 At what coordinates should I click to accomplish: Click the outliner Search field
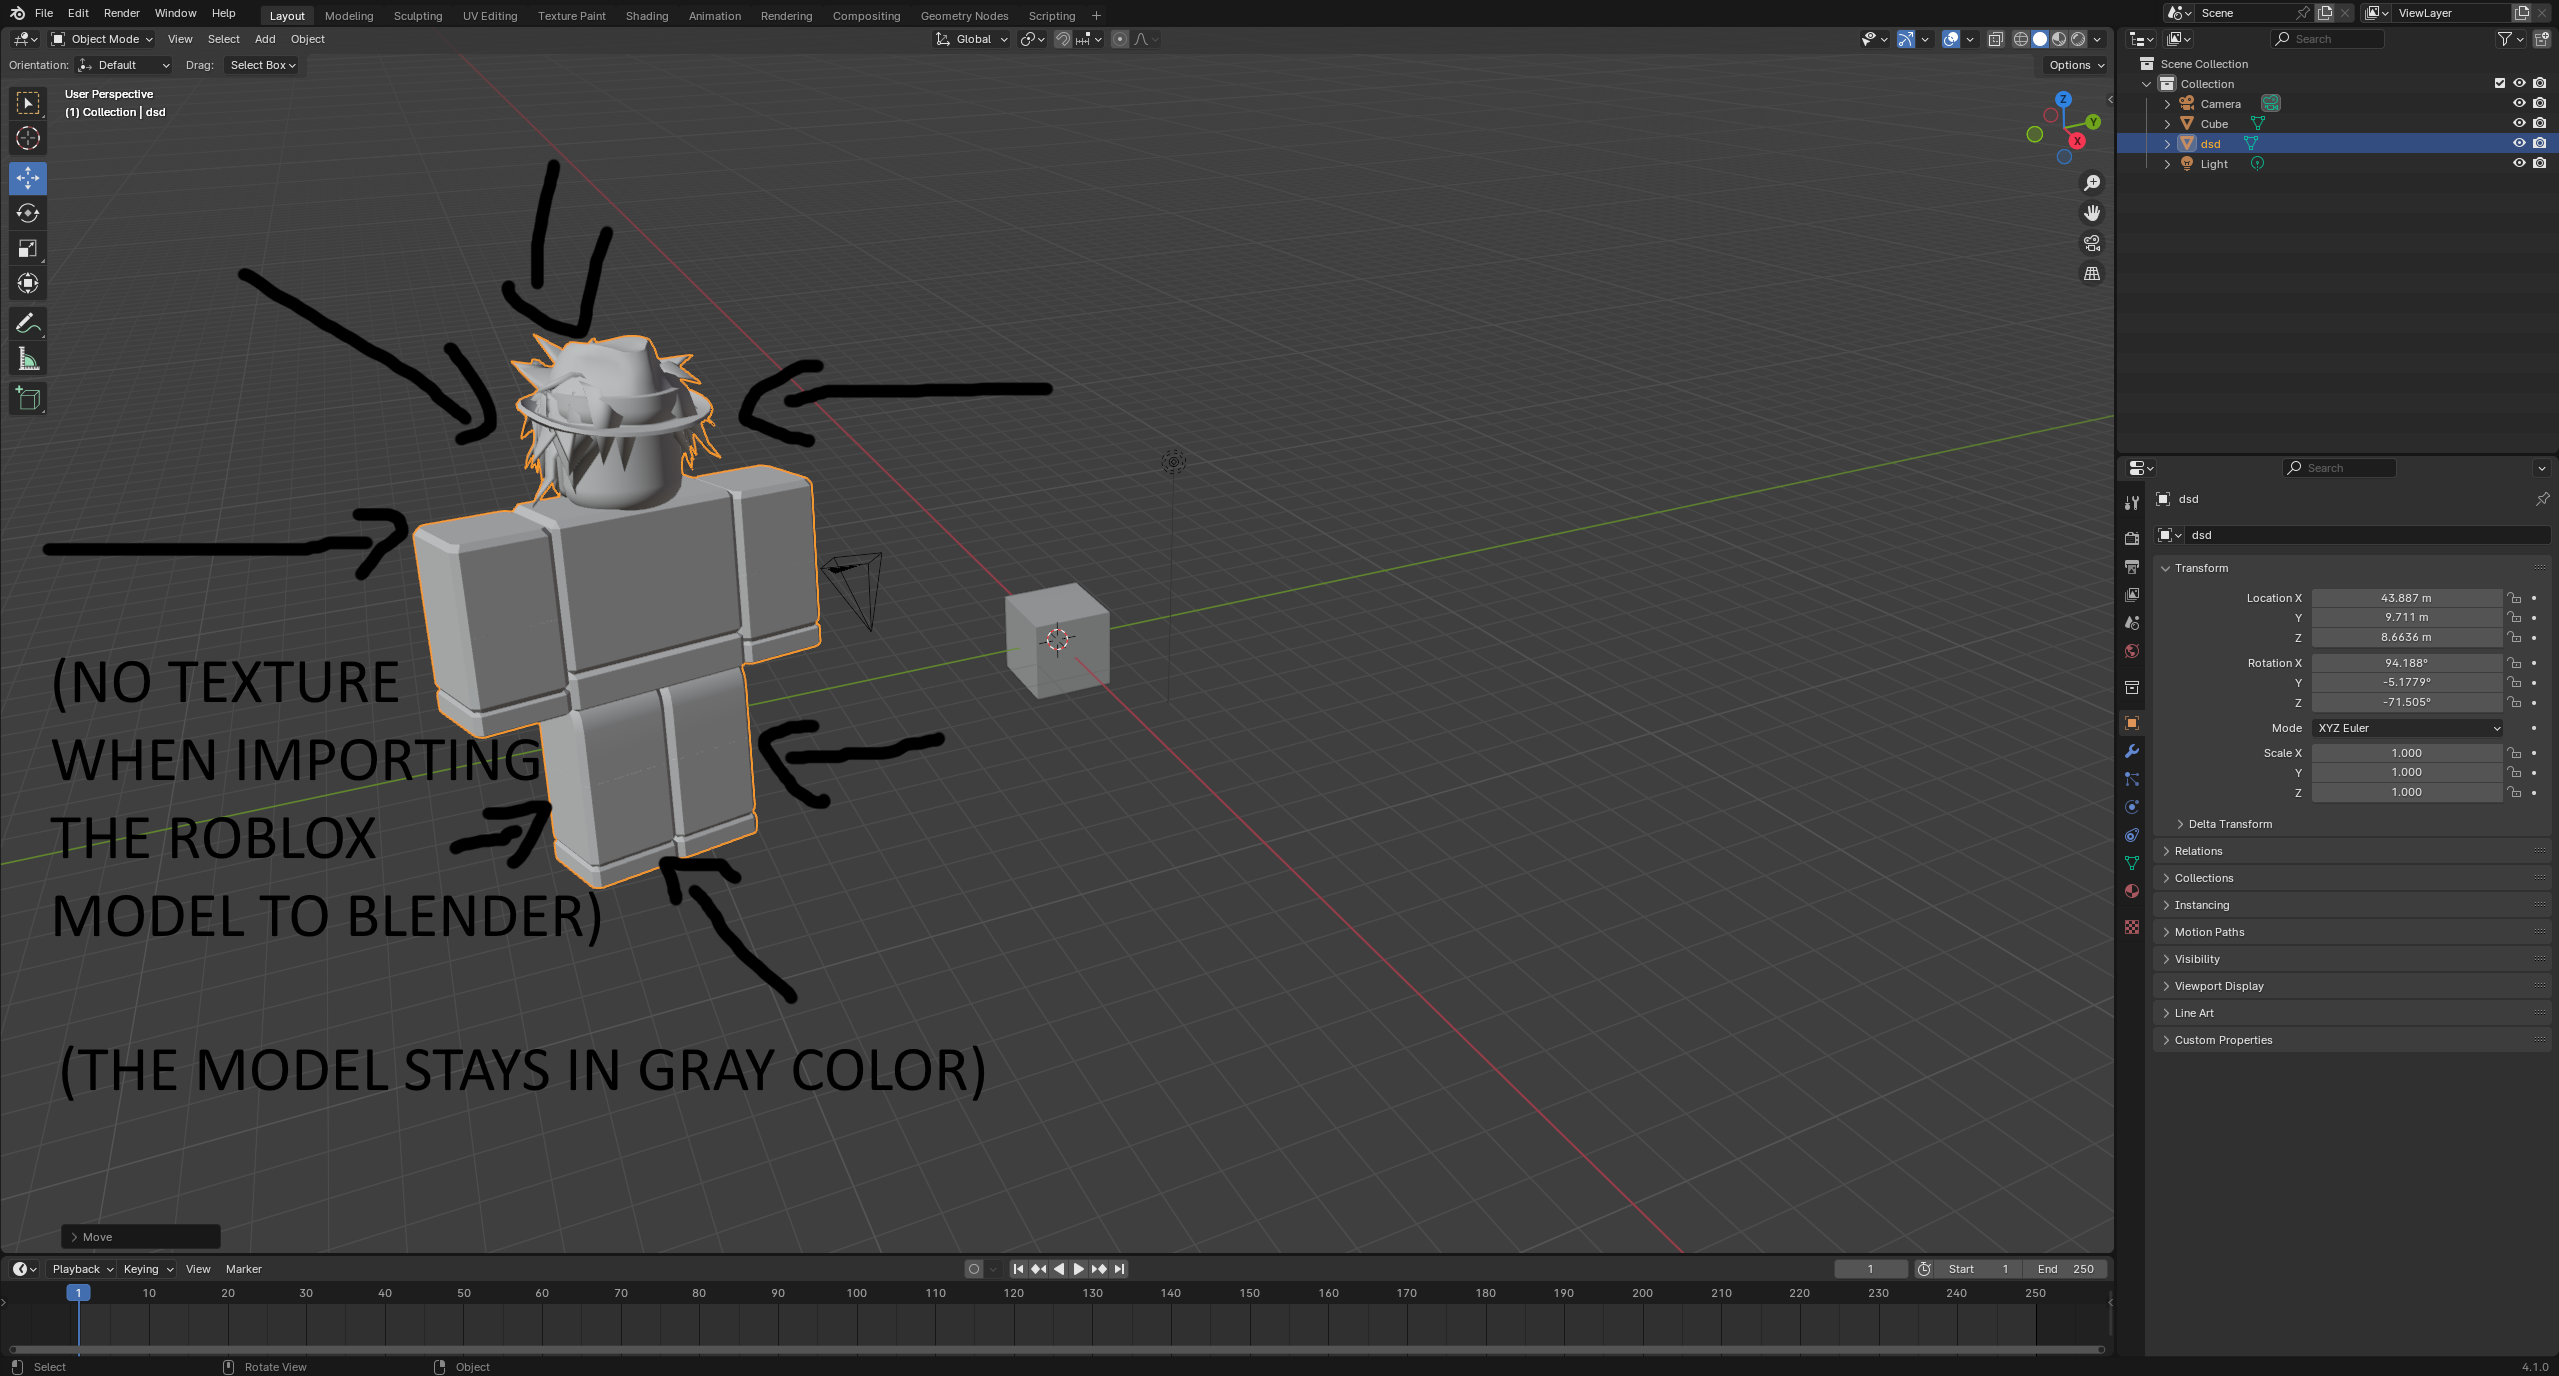[x=2327, y=39]
